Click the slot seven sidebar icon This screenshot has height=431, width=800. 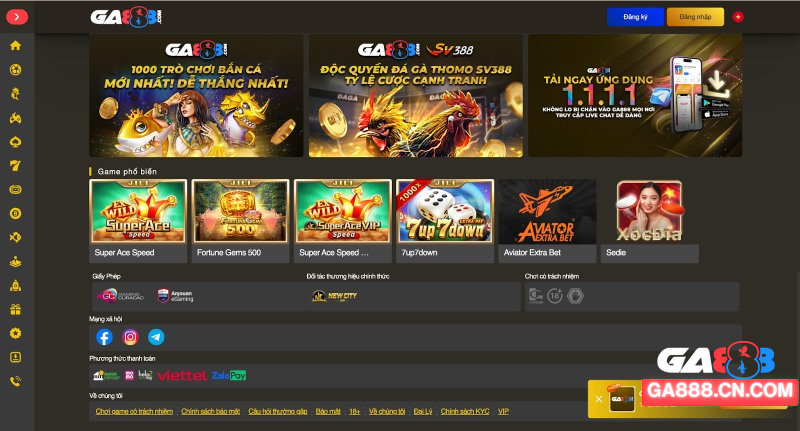(x=15, y=166)
